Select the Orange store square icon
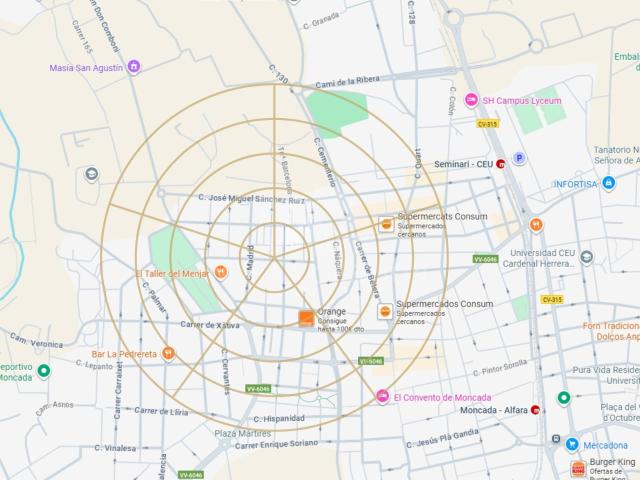The width and height of the screenshot is (640, 480). 306,318
